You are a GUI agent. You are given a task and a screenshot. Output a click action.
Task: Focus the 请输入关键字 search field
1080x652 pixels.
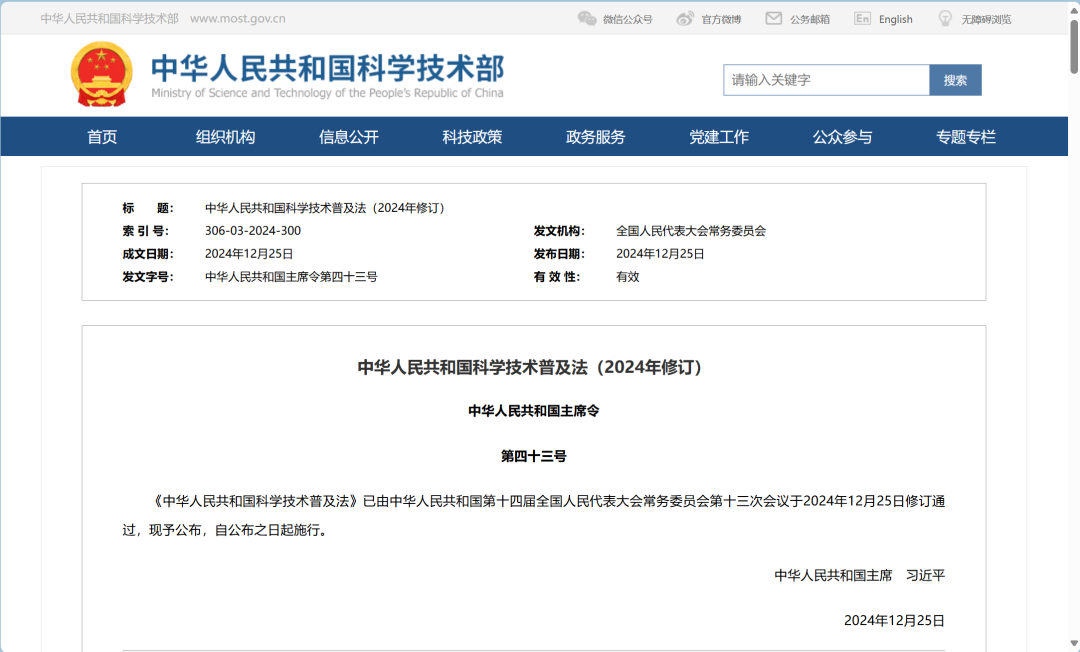point(827,80)
